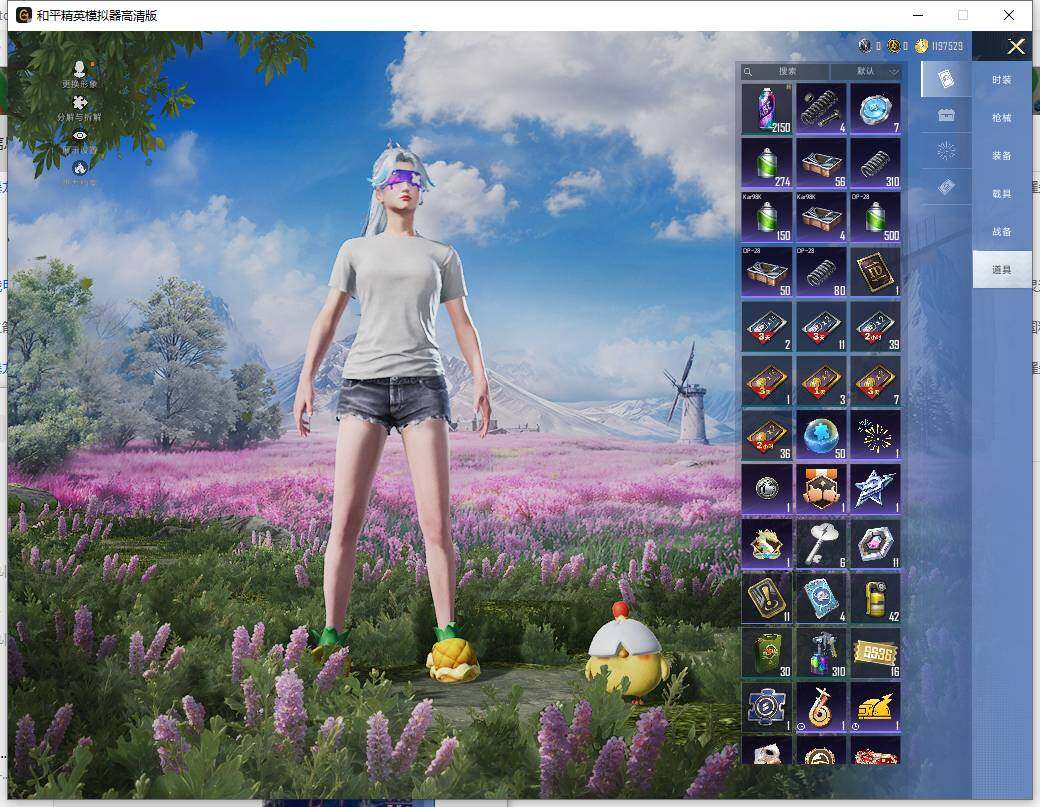Select the silver star item
1040x807 pixels.
tap(876, 489)
